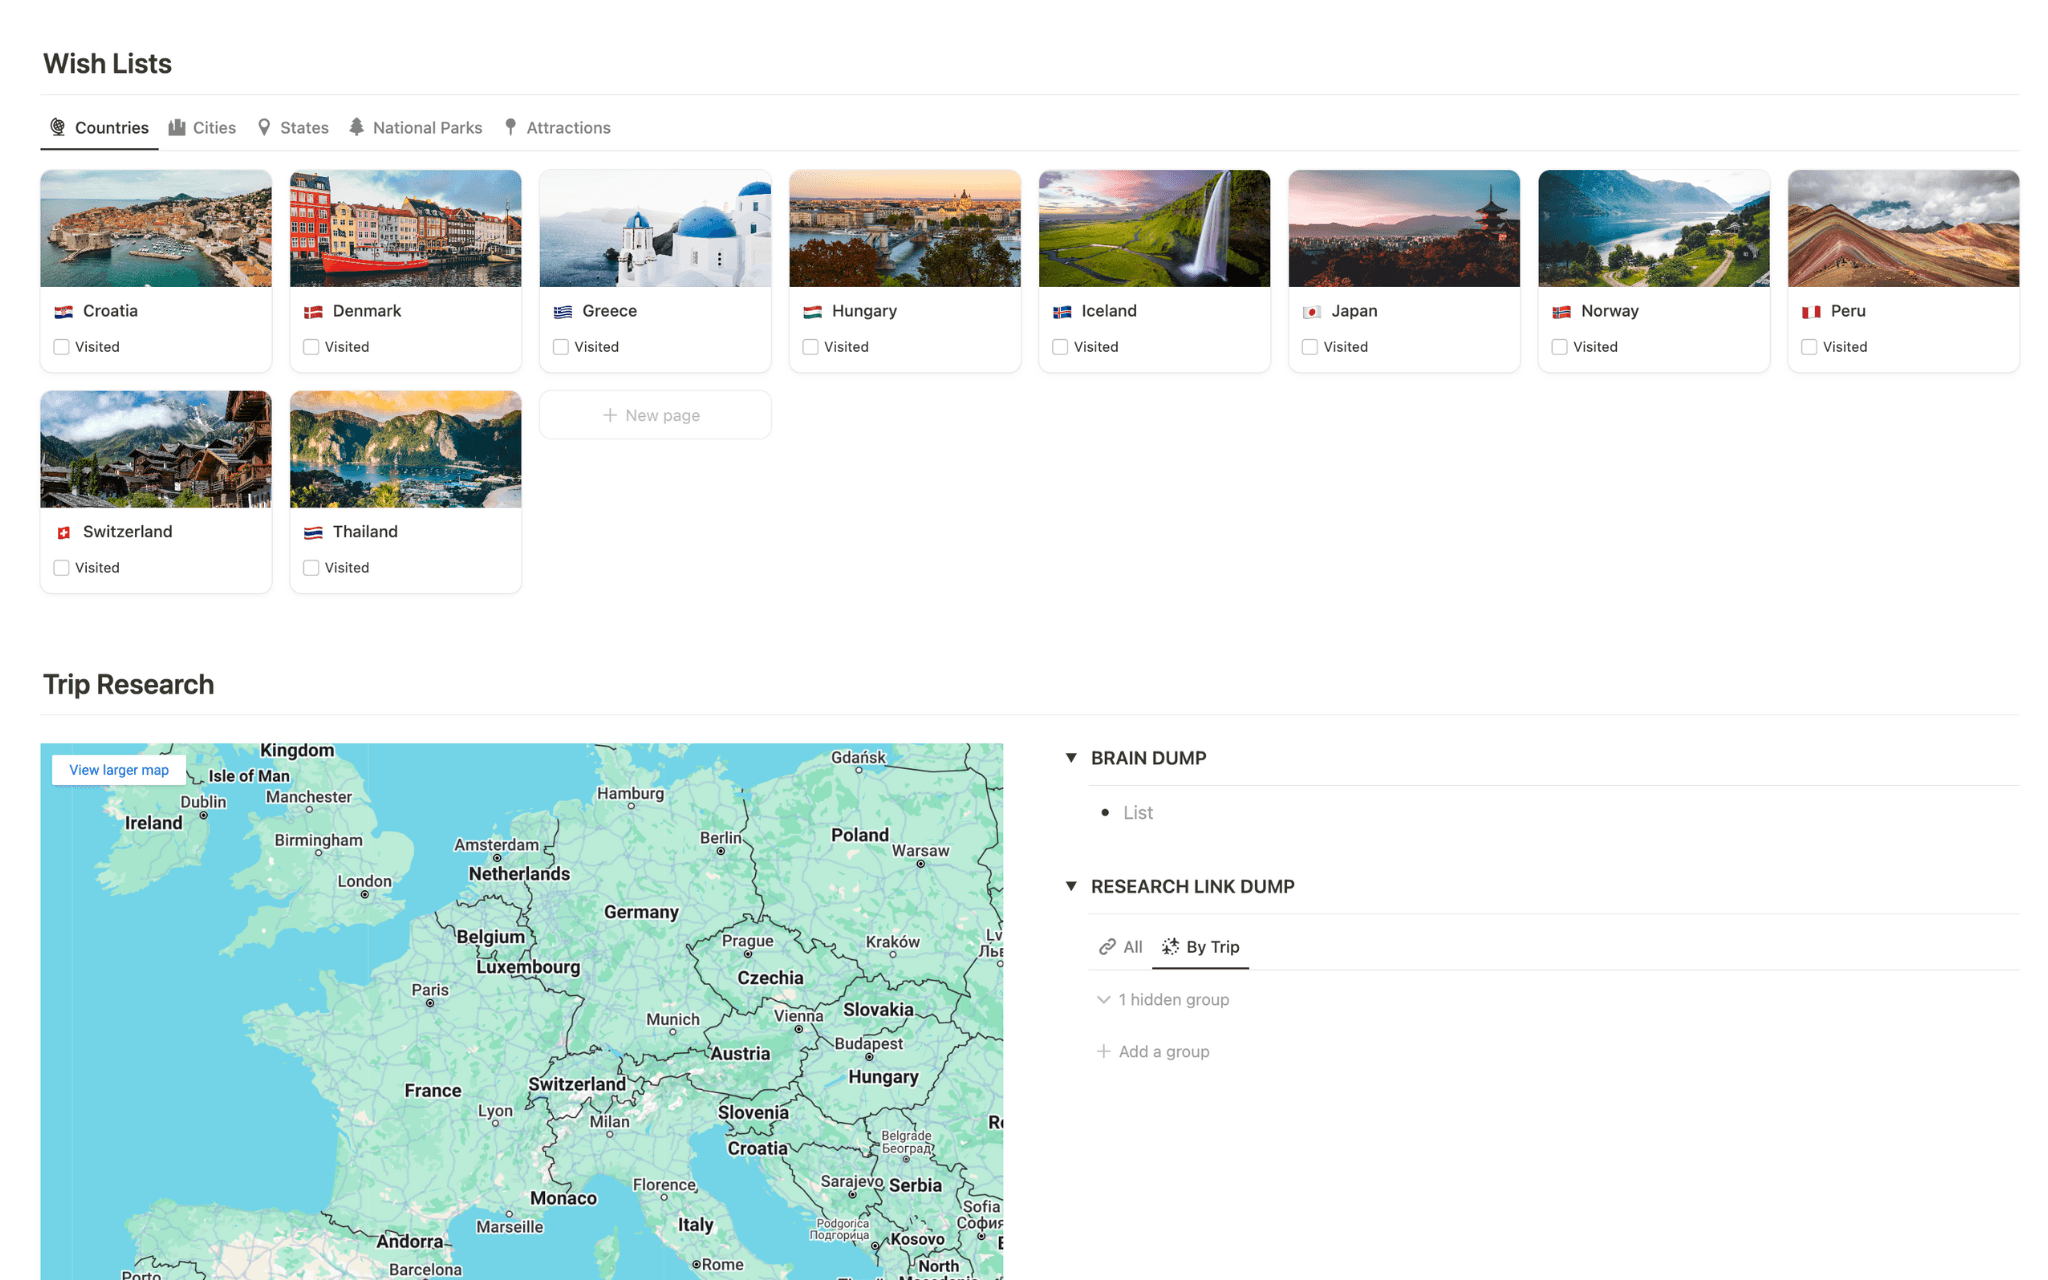Viewport: 2048px width, 1280px height.
Task: Click the Peru flag icon
Action: 1811,312
